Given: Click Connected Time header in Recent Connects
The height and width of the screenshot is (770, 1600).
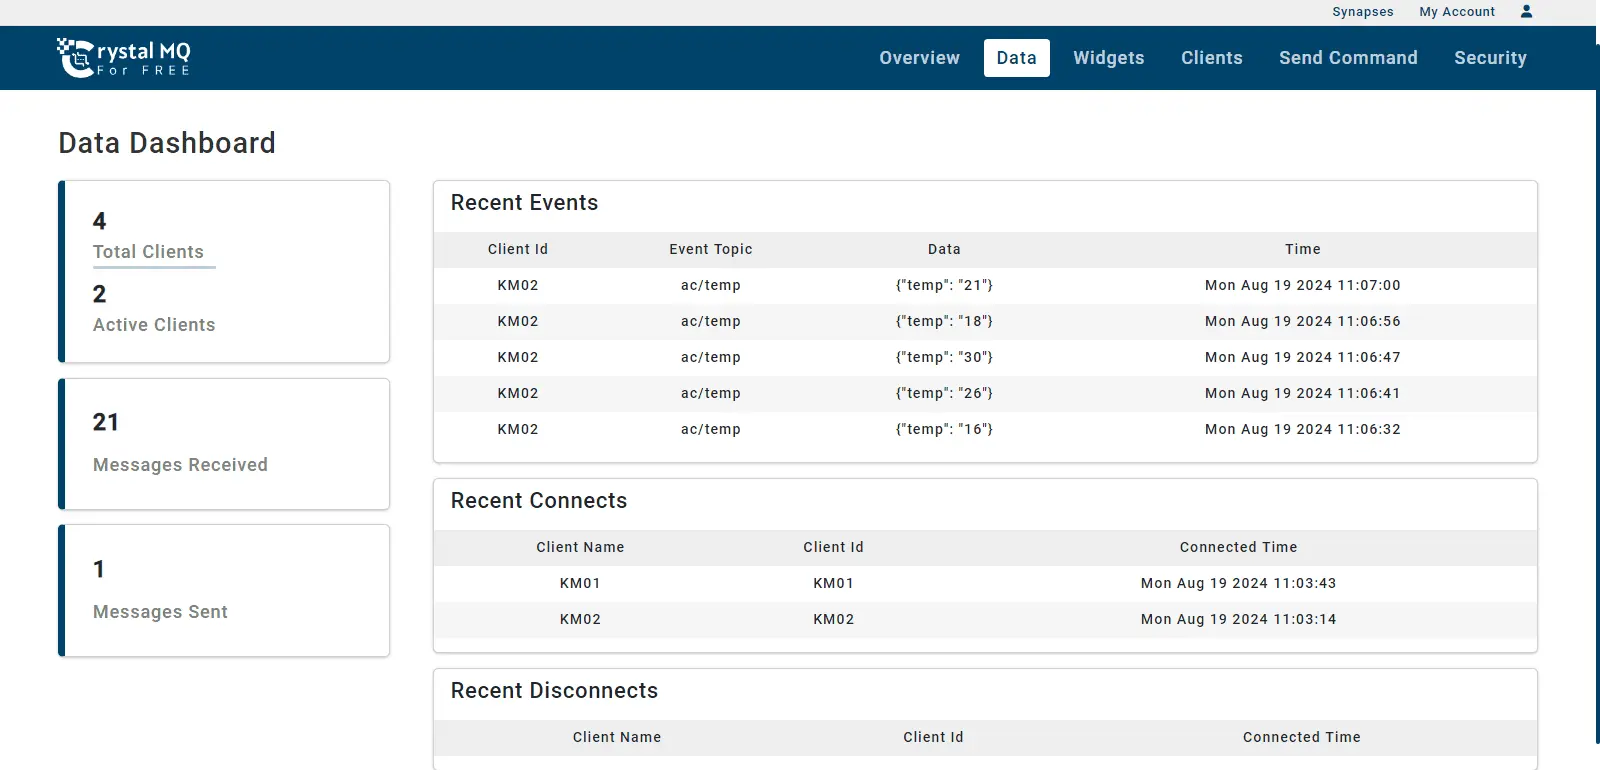Looking at the screenshot, I should [x=1238, y=547].
